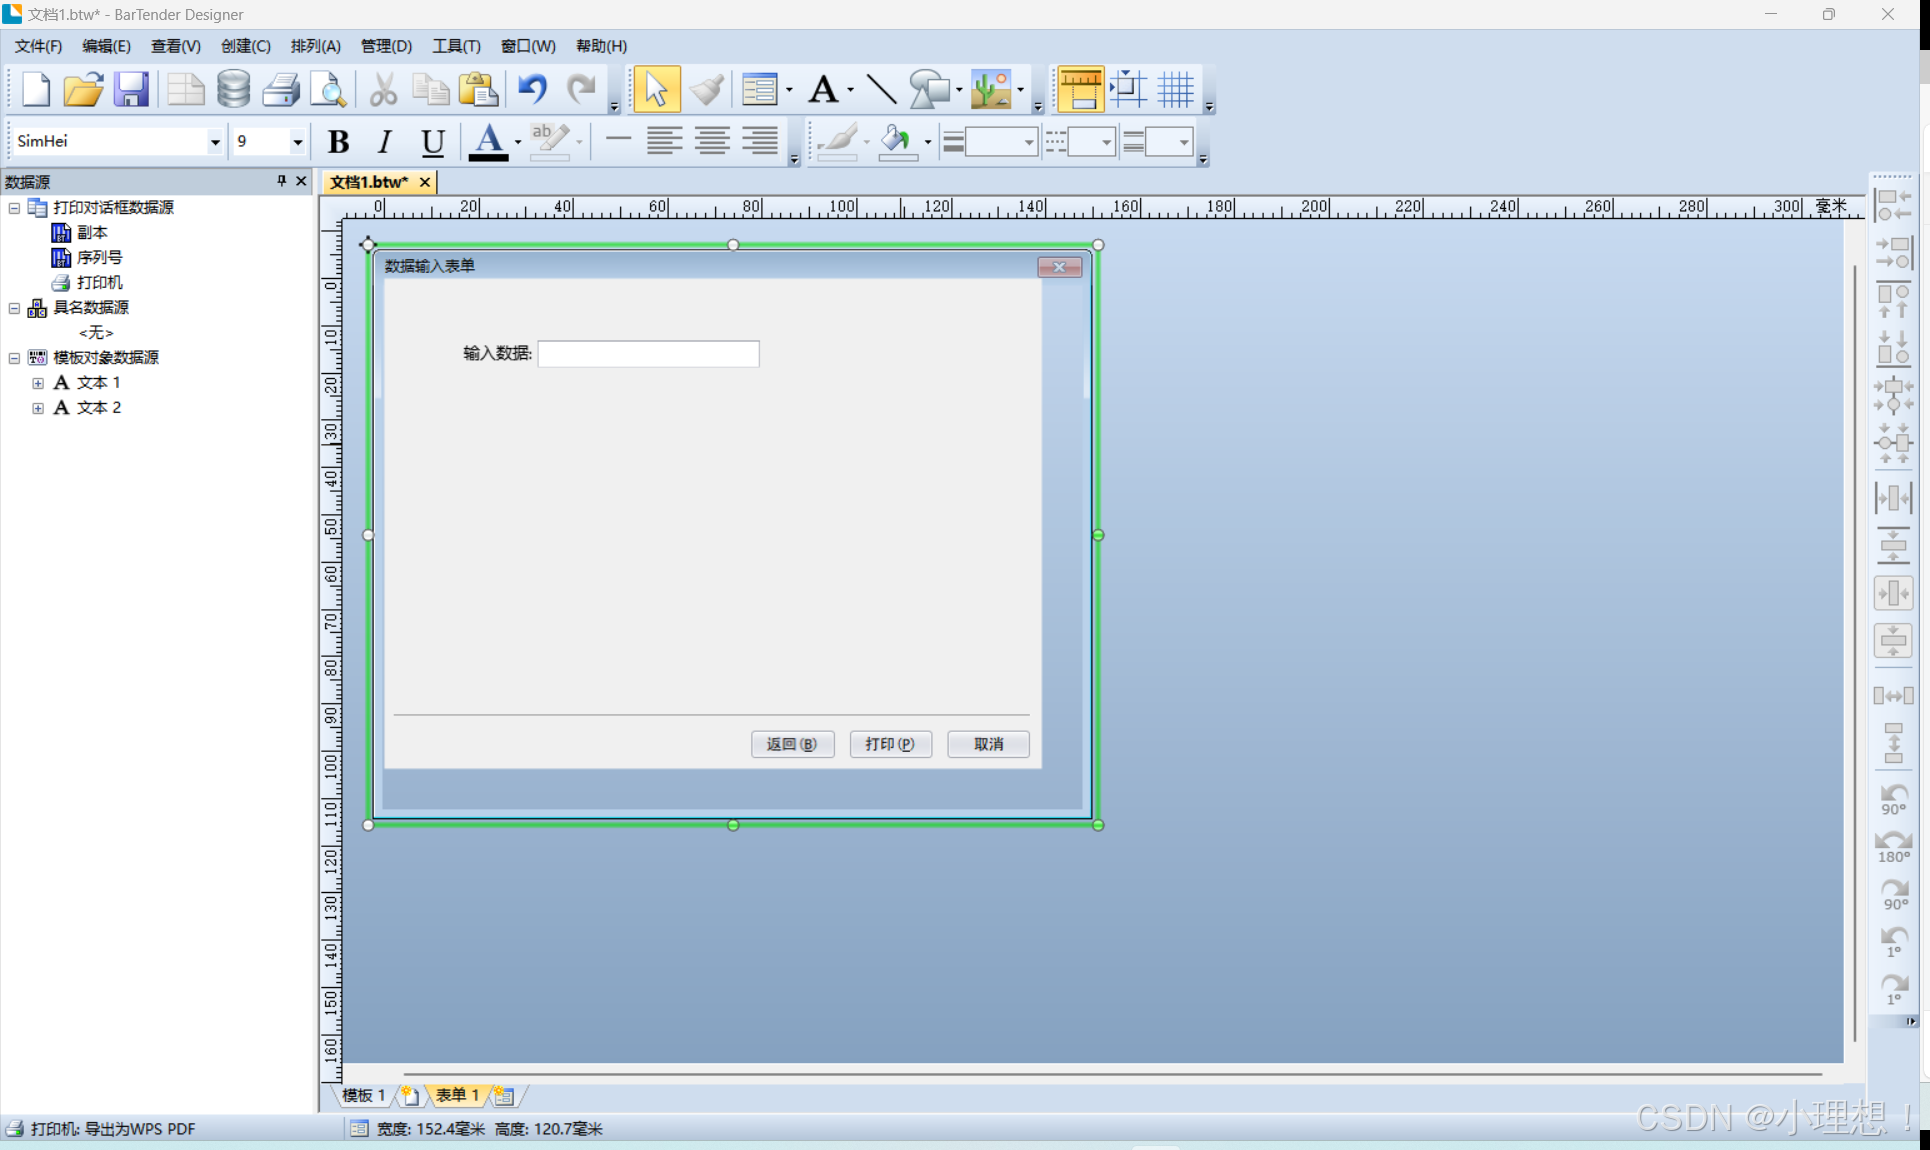This screenshot has width=1930, height=1150.
Task: Open the font size dropdown
Action: pos(297,142)
